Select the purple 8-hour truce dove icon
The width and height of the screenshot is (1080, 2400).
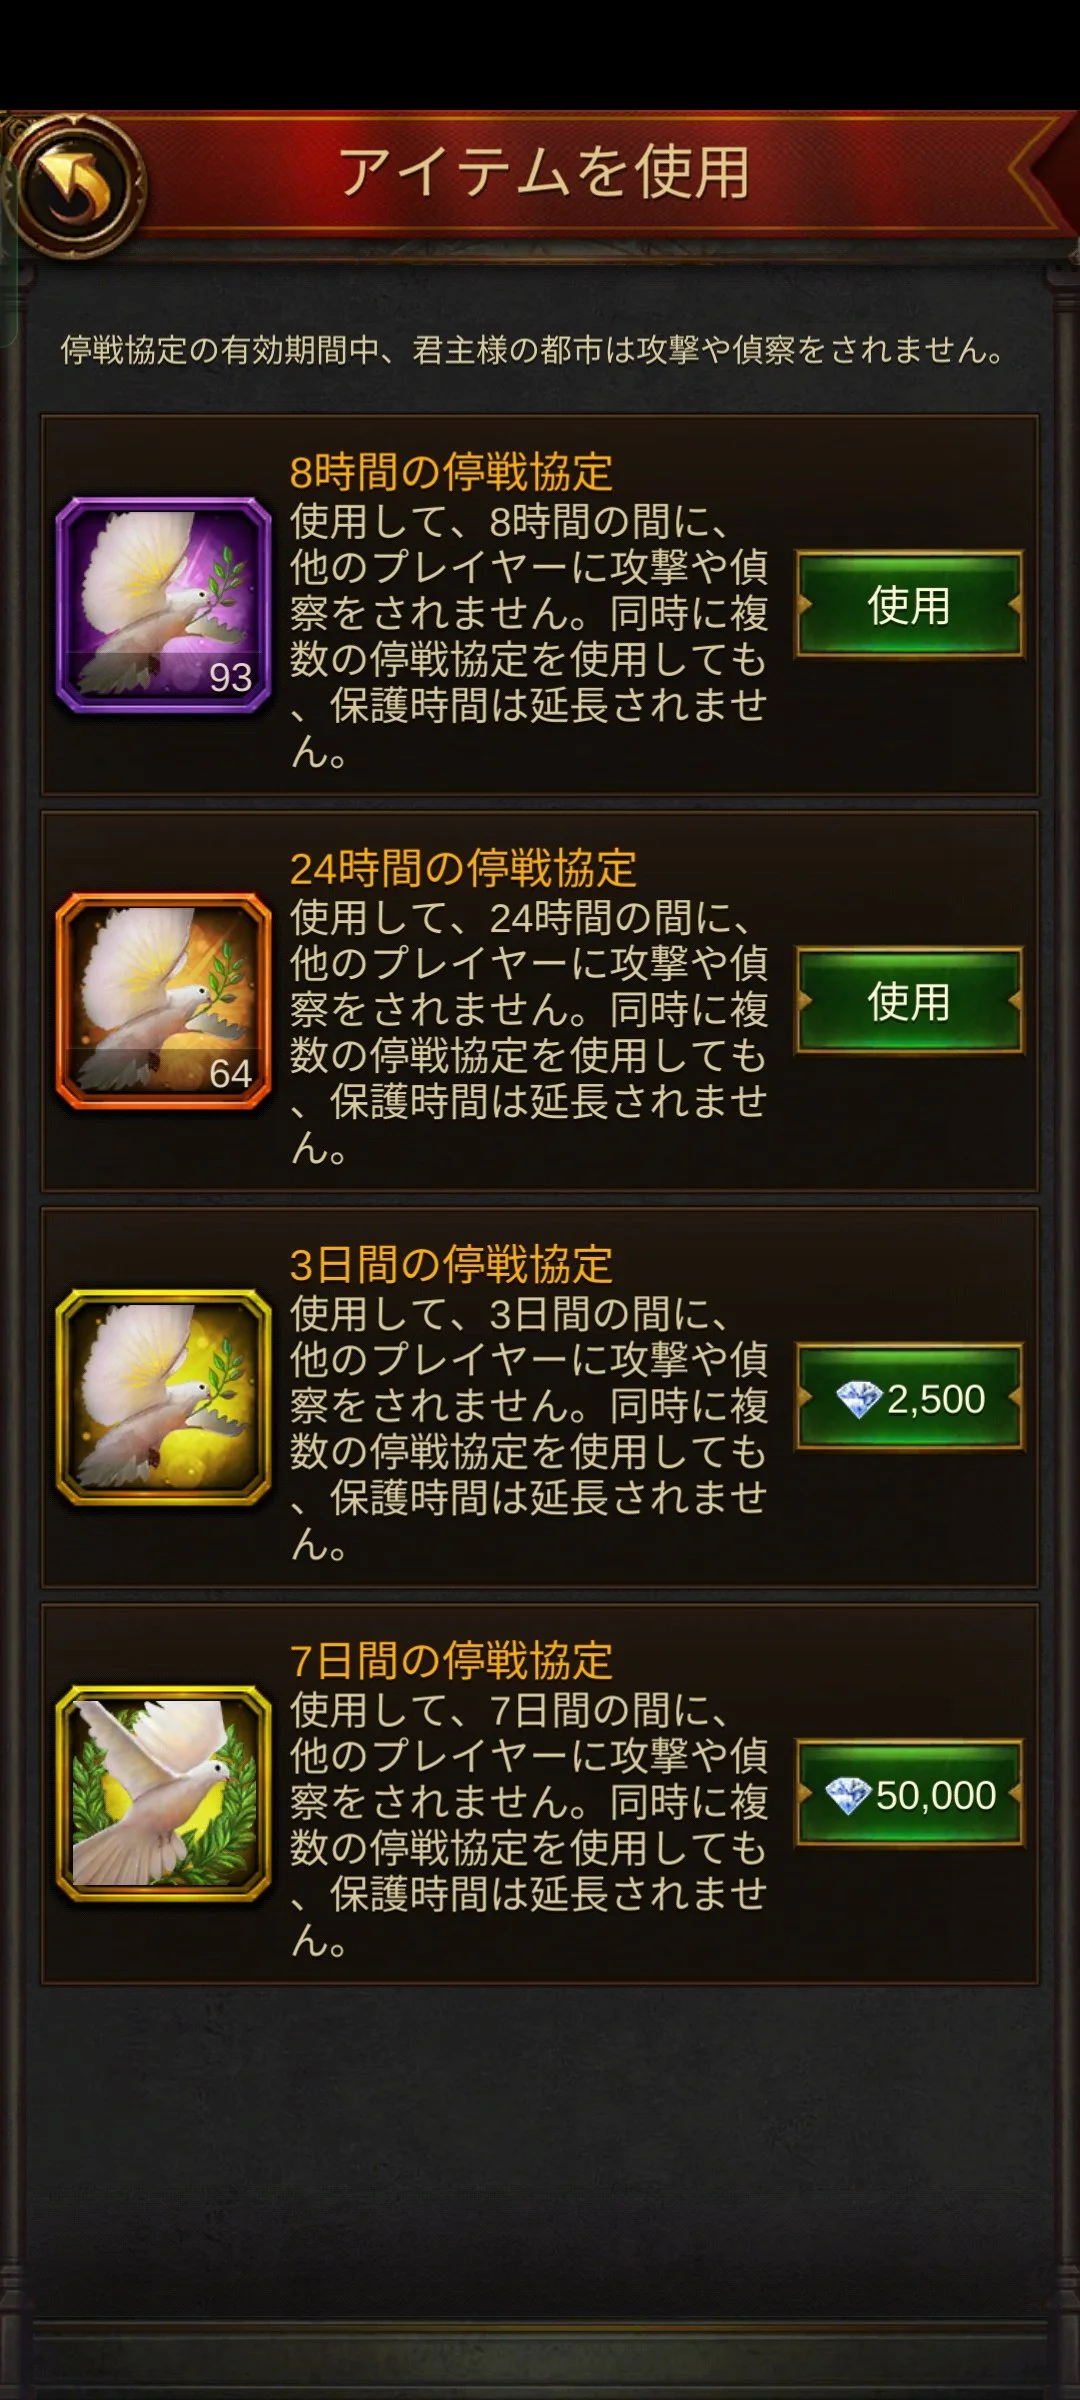pyautogui.click(x=164, y=605)
